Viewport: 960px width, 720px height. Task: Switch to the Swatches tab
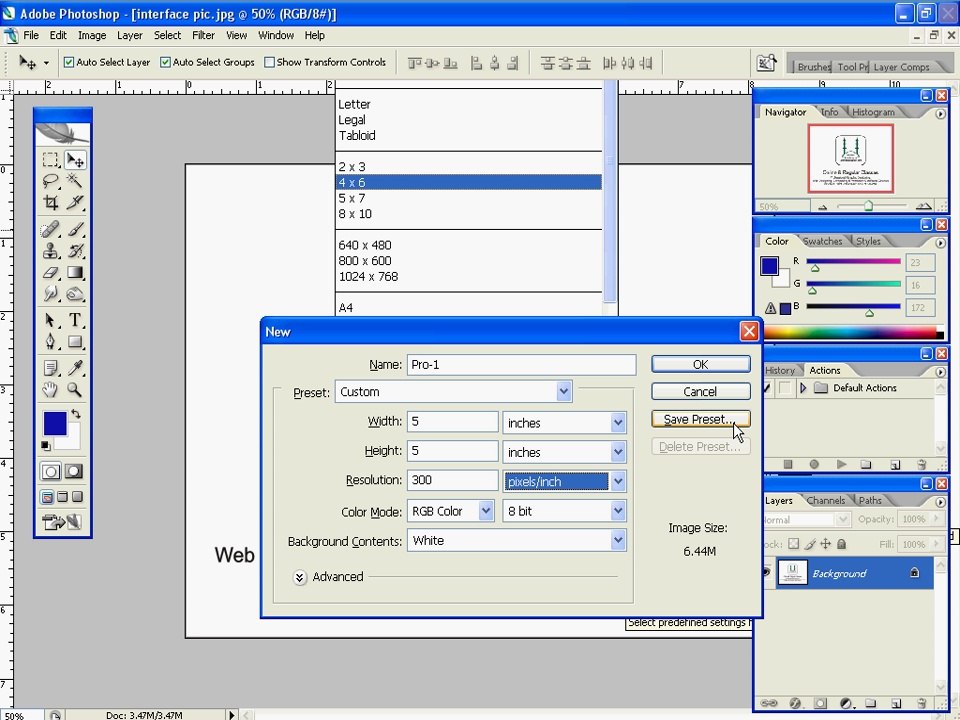click(822, 241)
